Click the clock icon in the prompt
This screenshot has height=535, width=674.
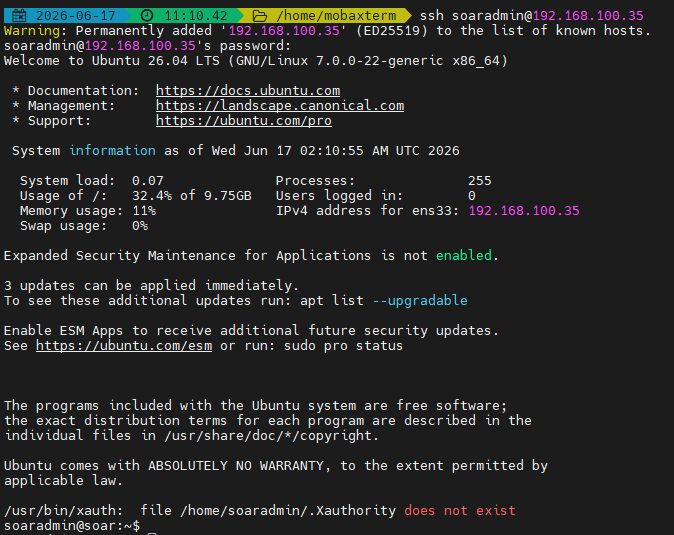[147, 16]
